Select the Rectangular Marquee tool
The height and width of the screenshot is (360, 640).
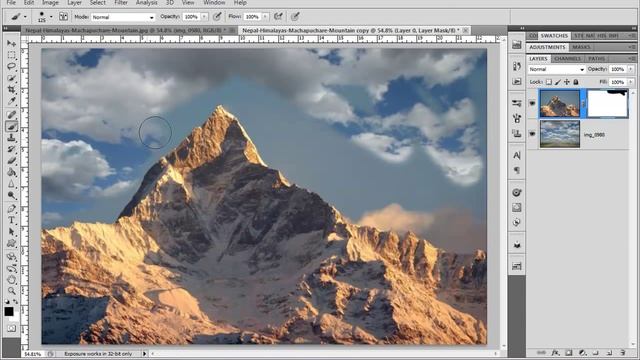[x=11, y=55]
